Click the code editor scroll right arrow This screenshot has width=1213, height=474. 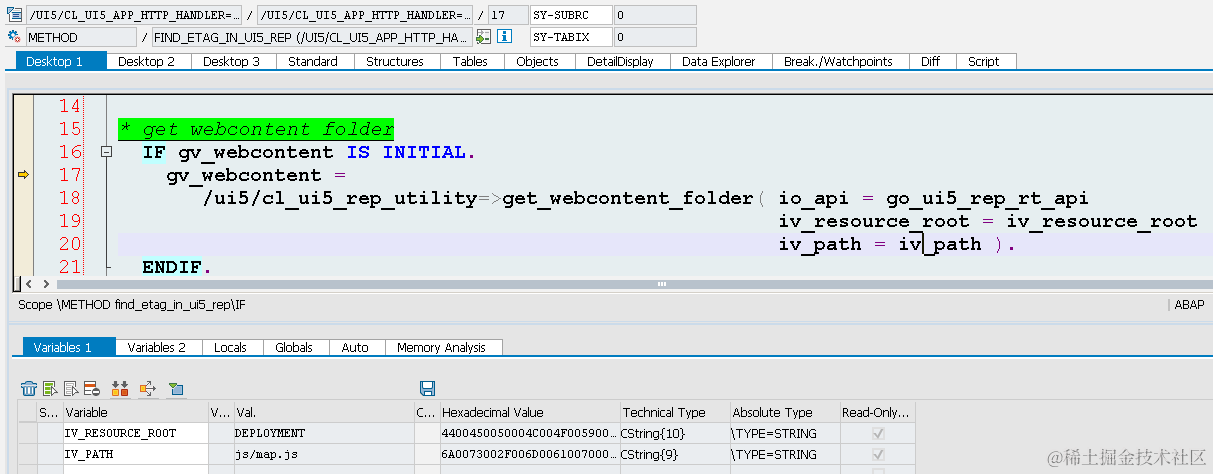tap(44, 284)
